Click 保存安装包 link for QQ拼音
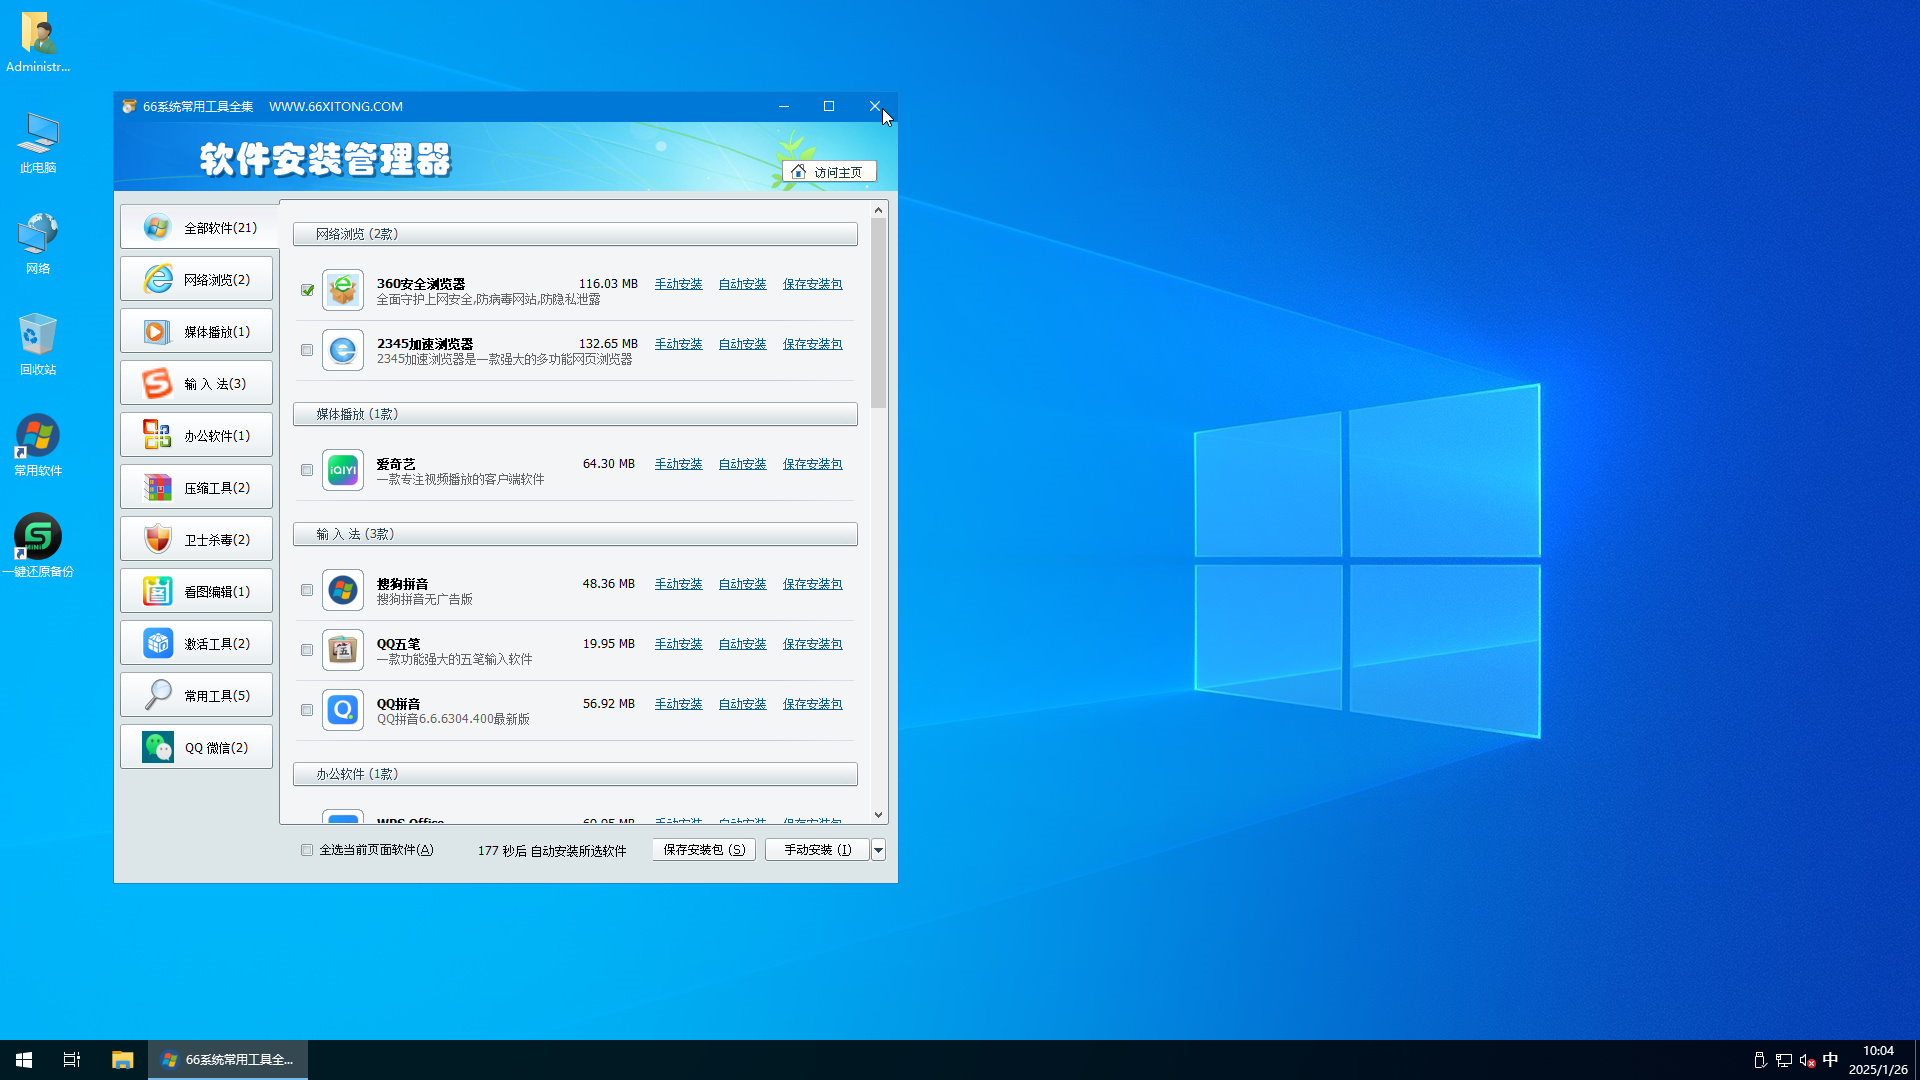Screen dimensions: 1920x1080 [x=812, y=704]
